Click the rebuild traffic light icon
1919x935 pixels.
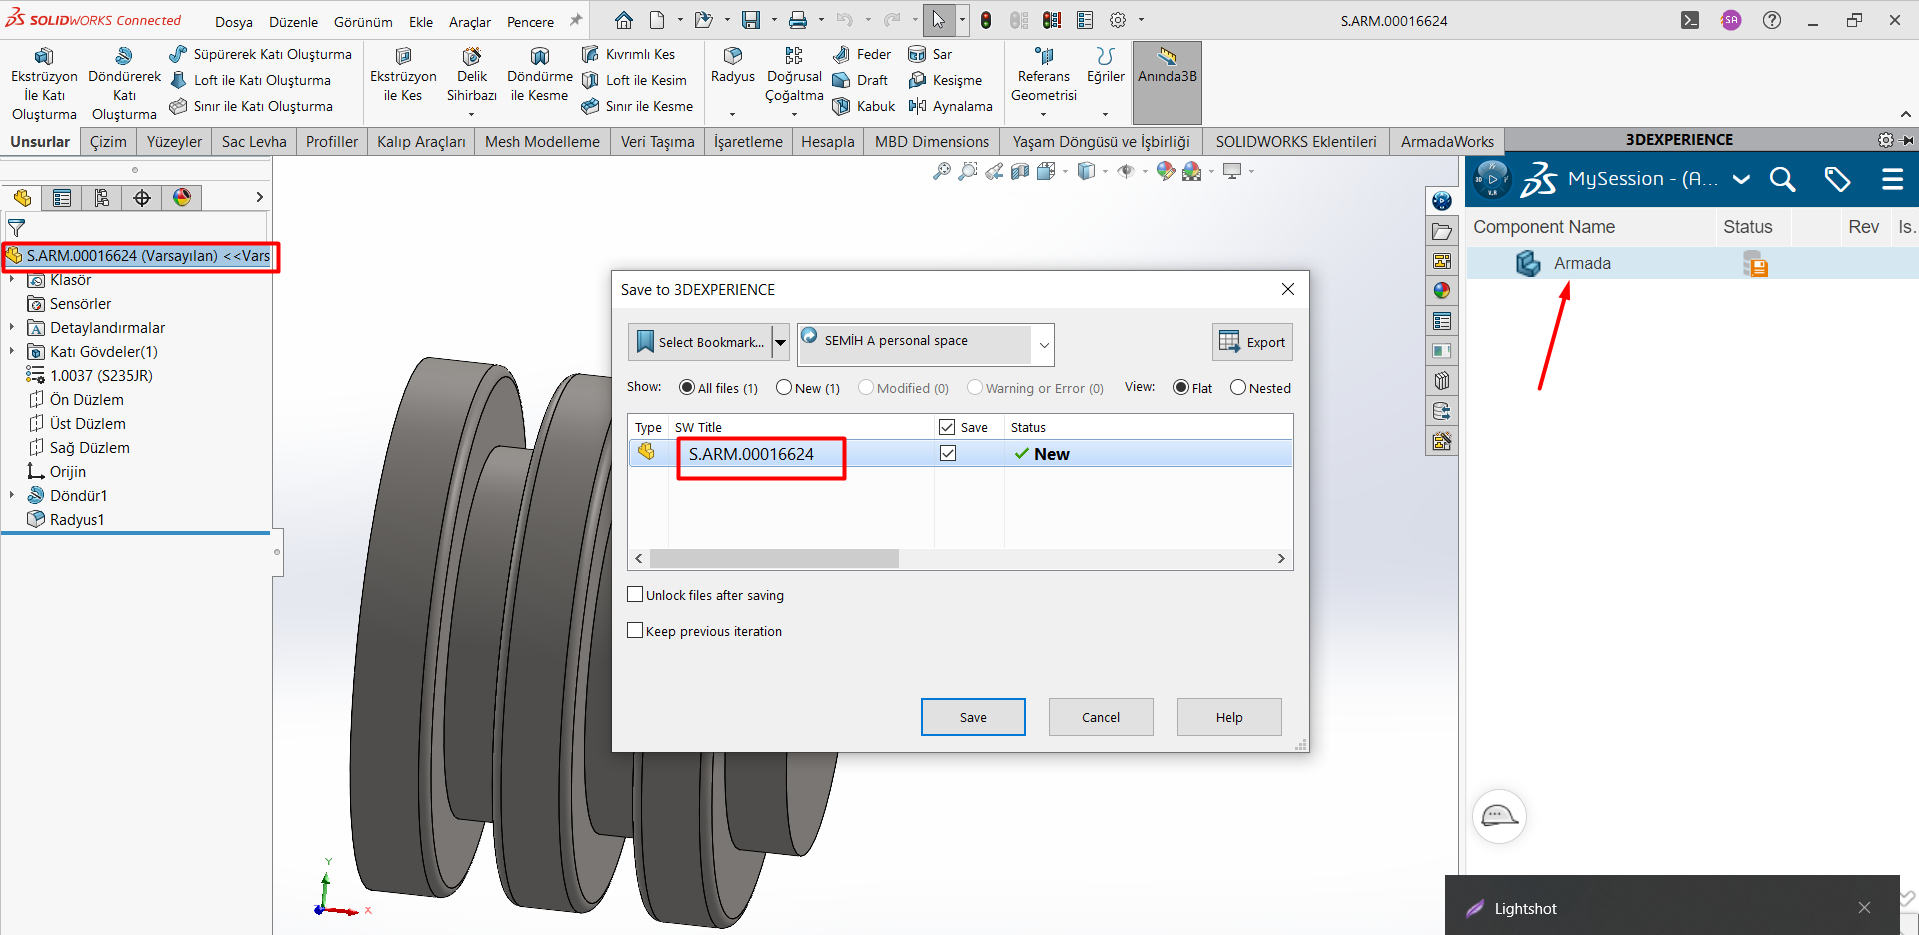[986, 20]
